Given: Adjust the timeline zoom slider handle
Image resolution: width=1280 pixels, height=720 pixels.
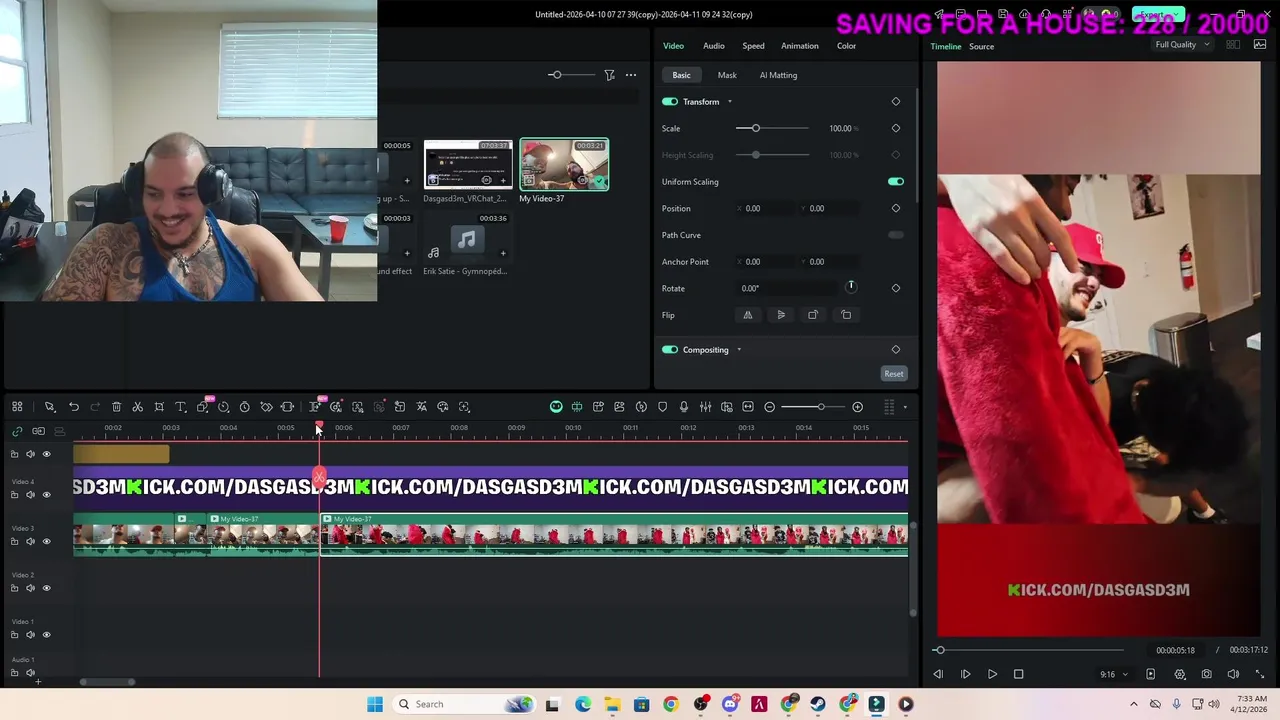Looking at the screenshot, I should pos(820,407).
